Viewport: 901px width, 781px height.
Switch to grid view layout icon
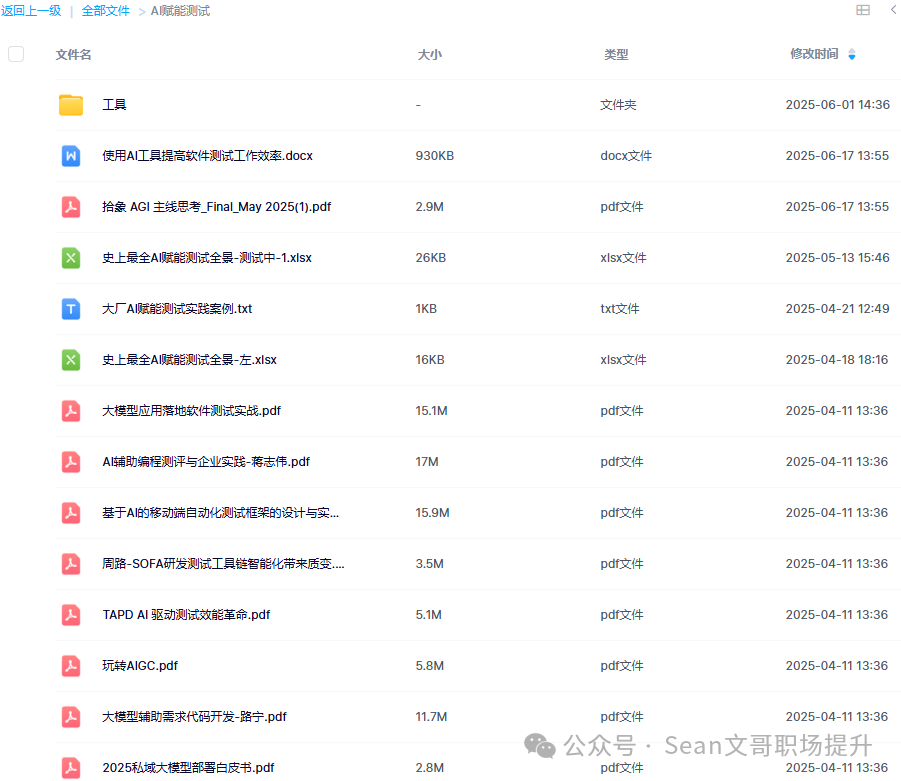(x=863, y=10)
